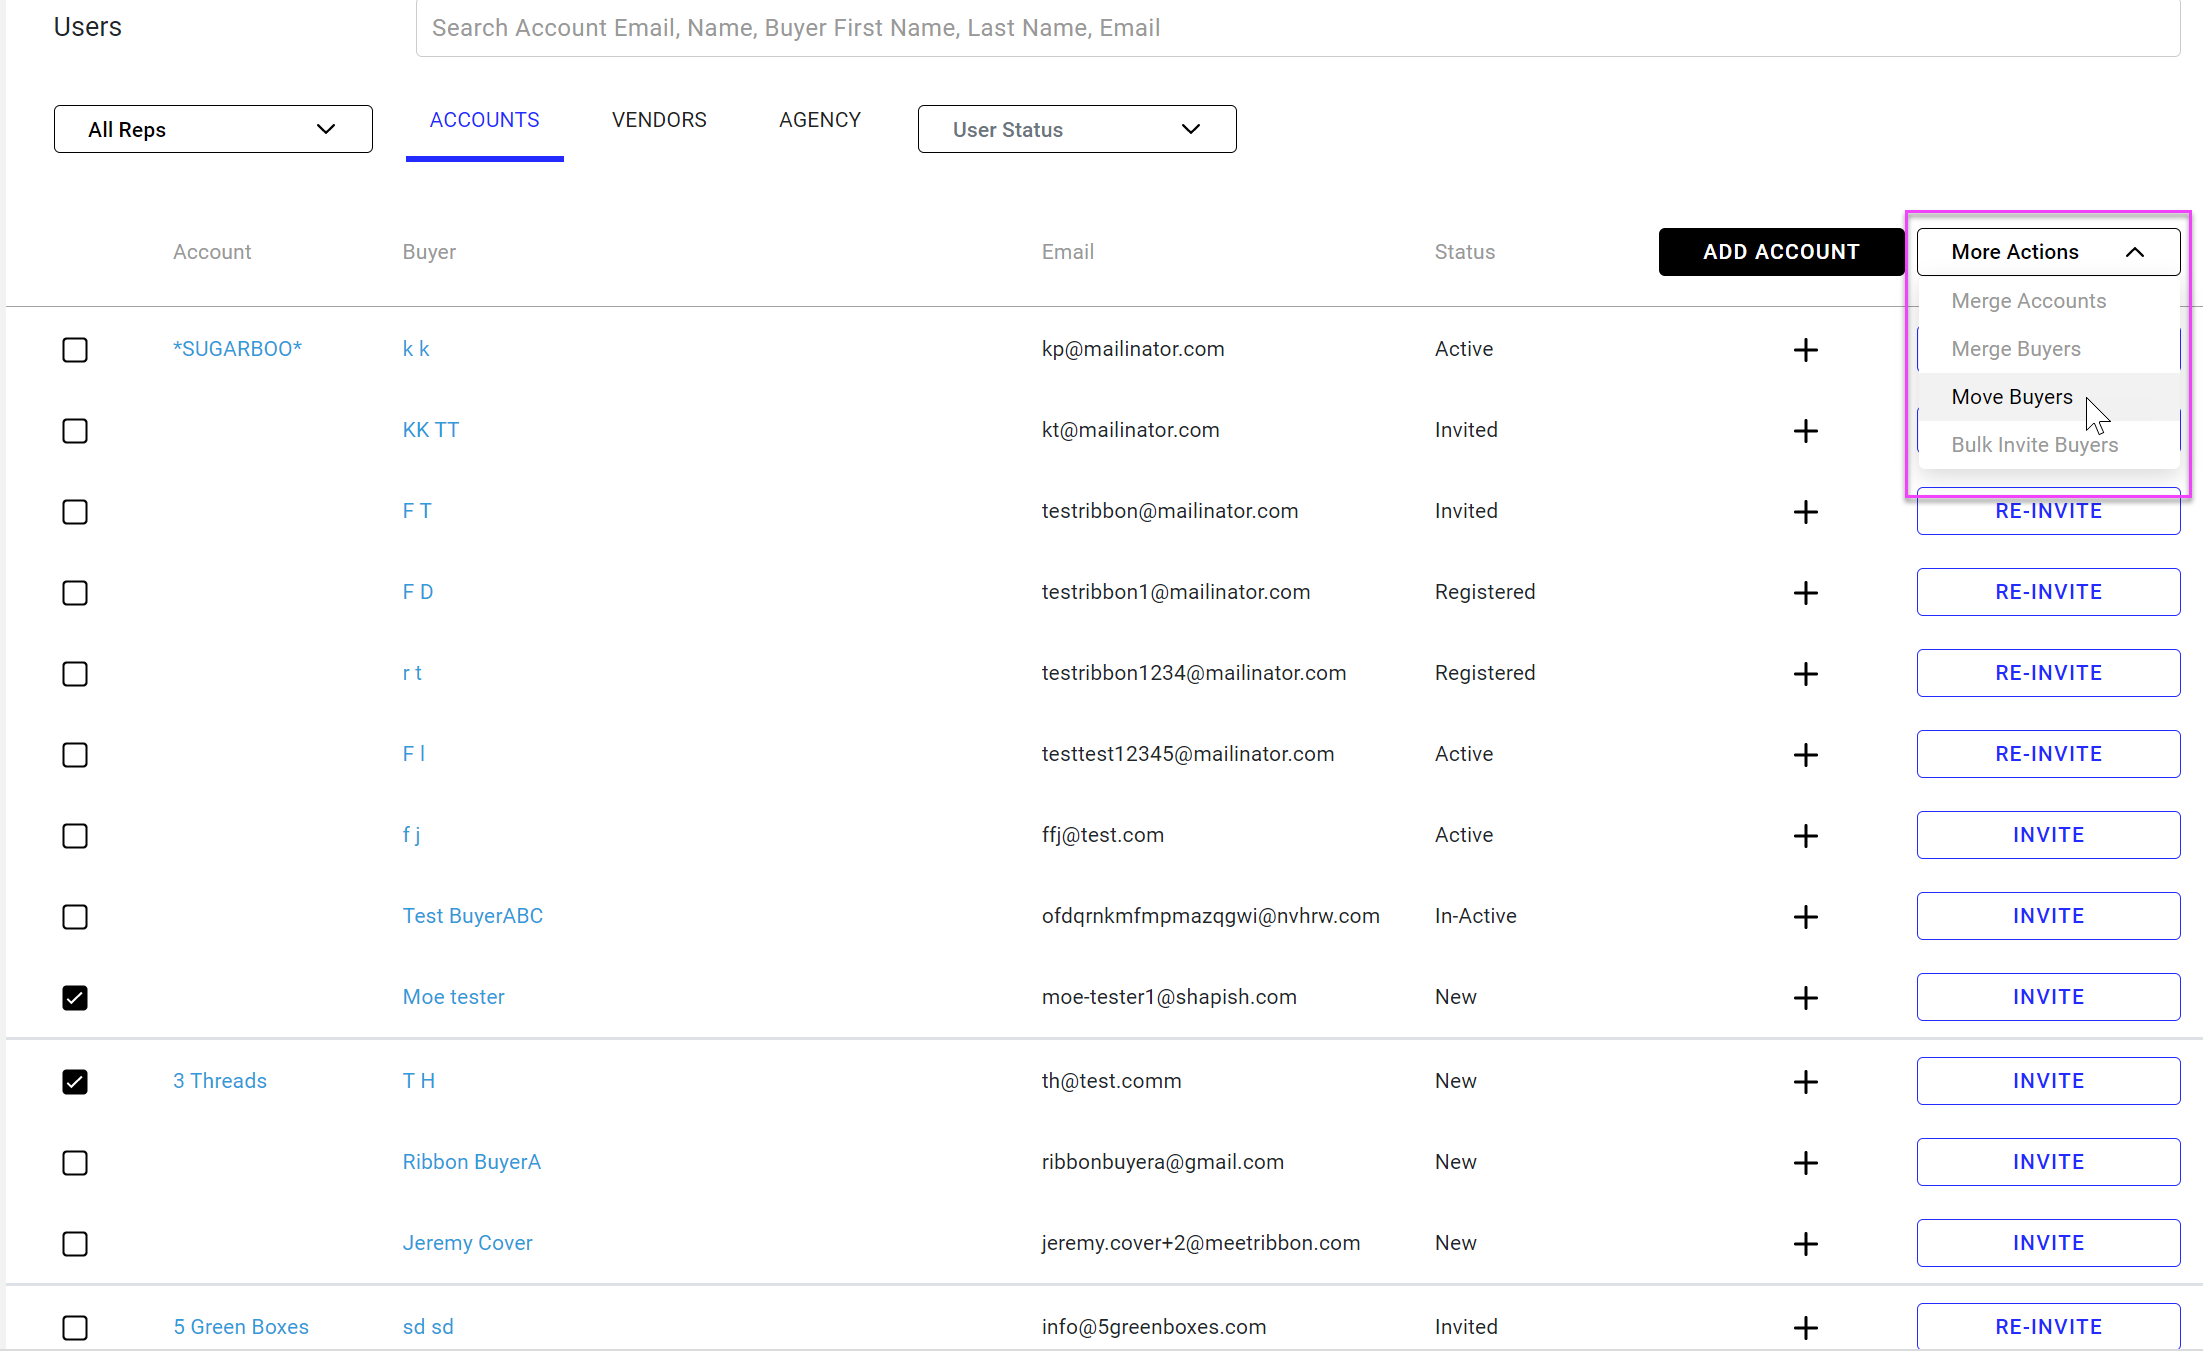Open the Ribbon BuyerA buyer link
The height and width of the screenshot is (1363, 2203).
471,1162
